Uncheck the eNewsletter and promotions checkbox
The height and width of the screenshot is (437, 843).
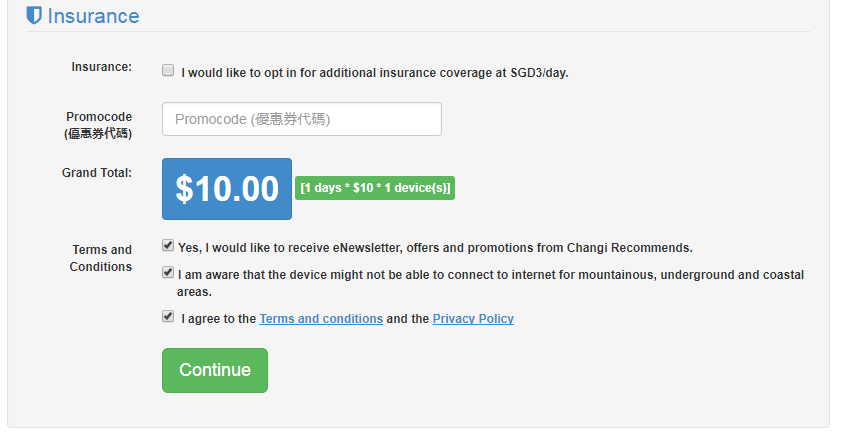168,245
